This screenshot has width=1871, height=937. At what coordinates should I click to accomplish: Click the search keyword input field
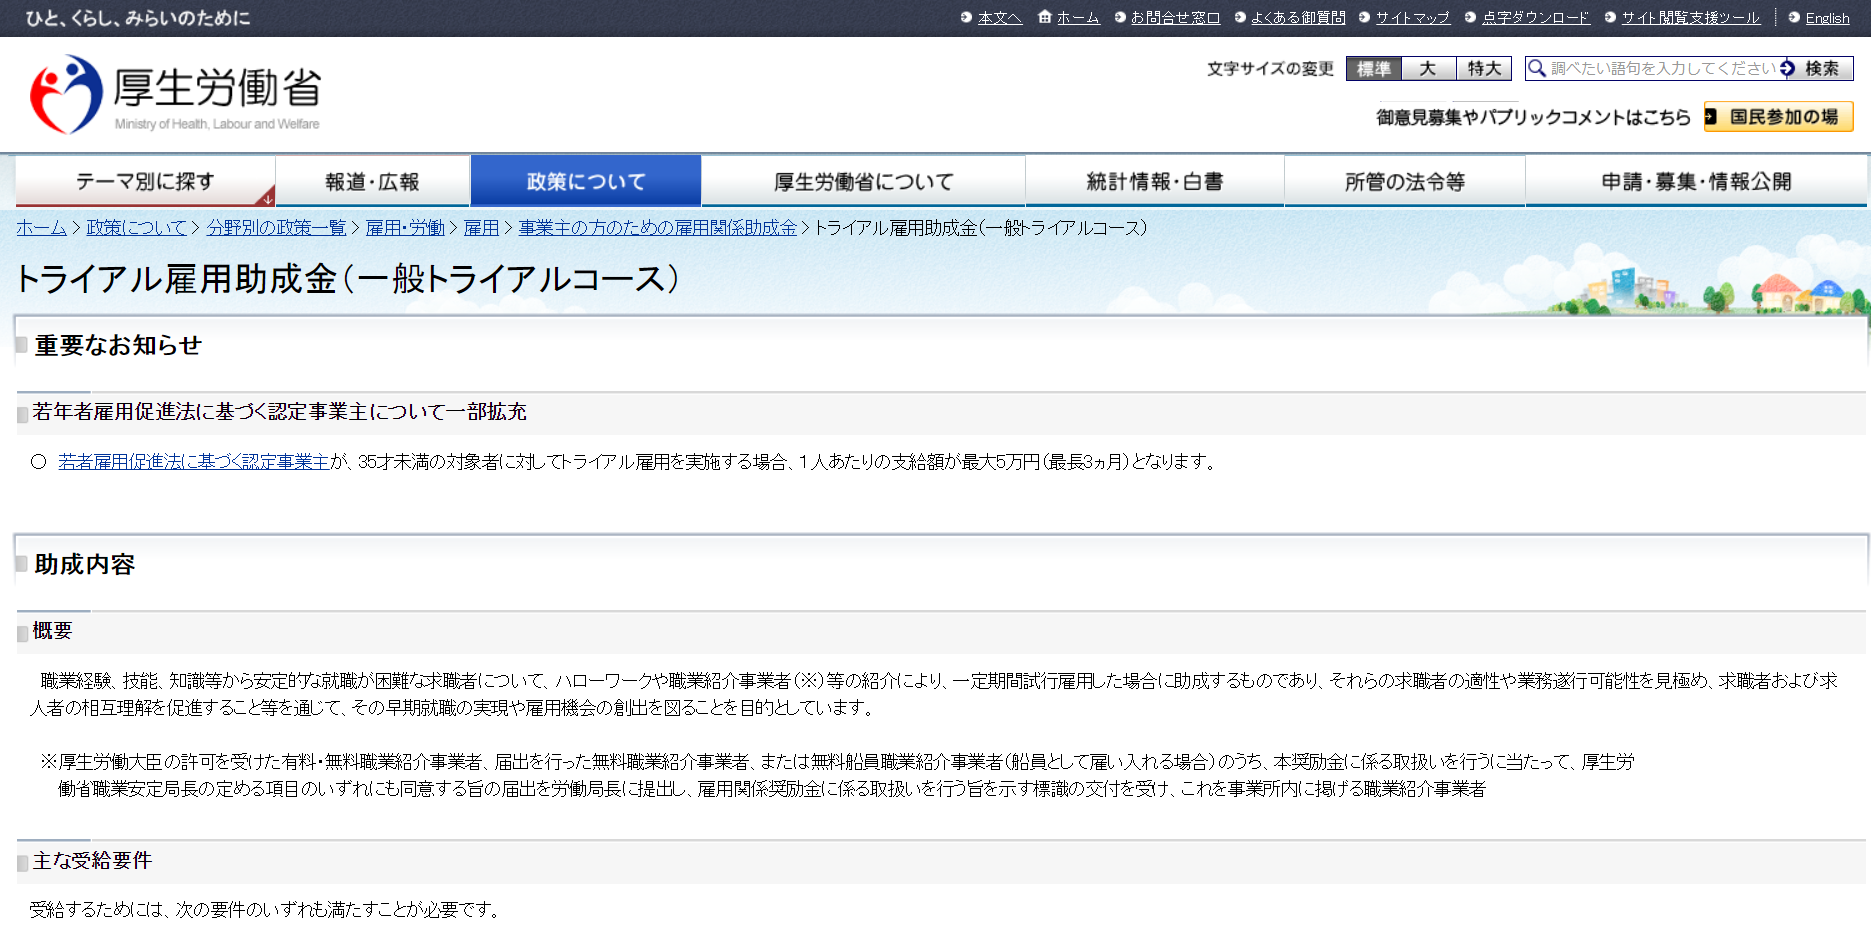point(1662,68)
